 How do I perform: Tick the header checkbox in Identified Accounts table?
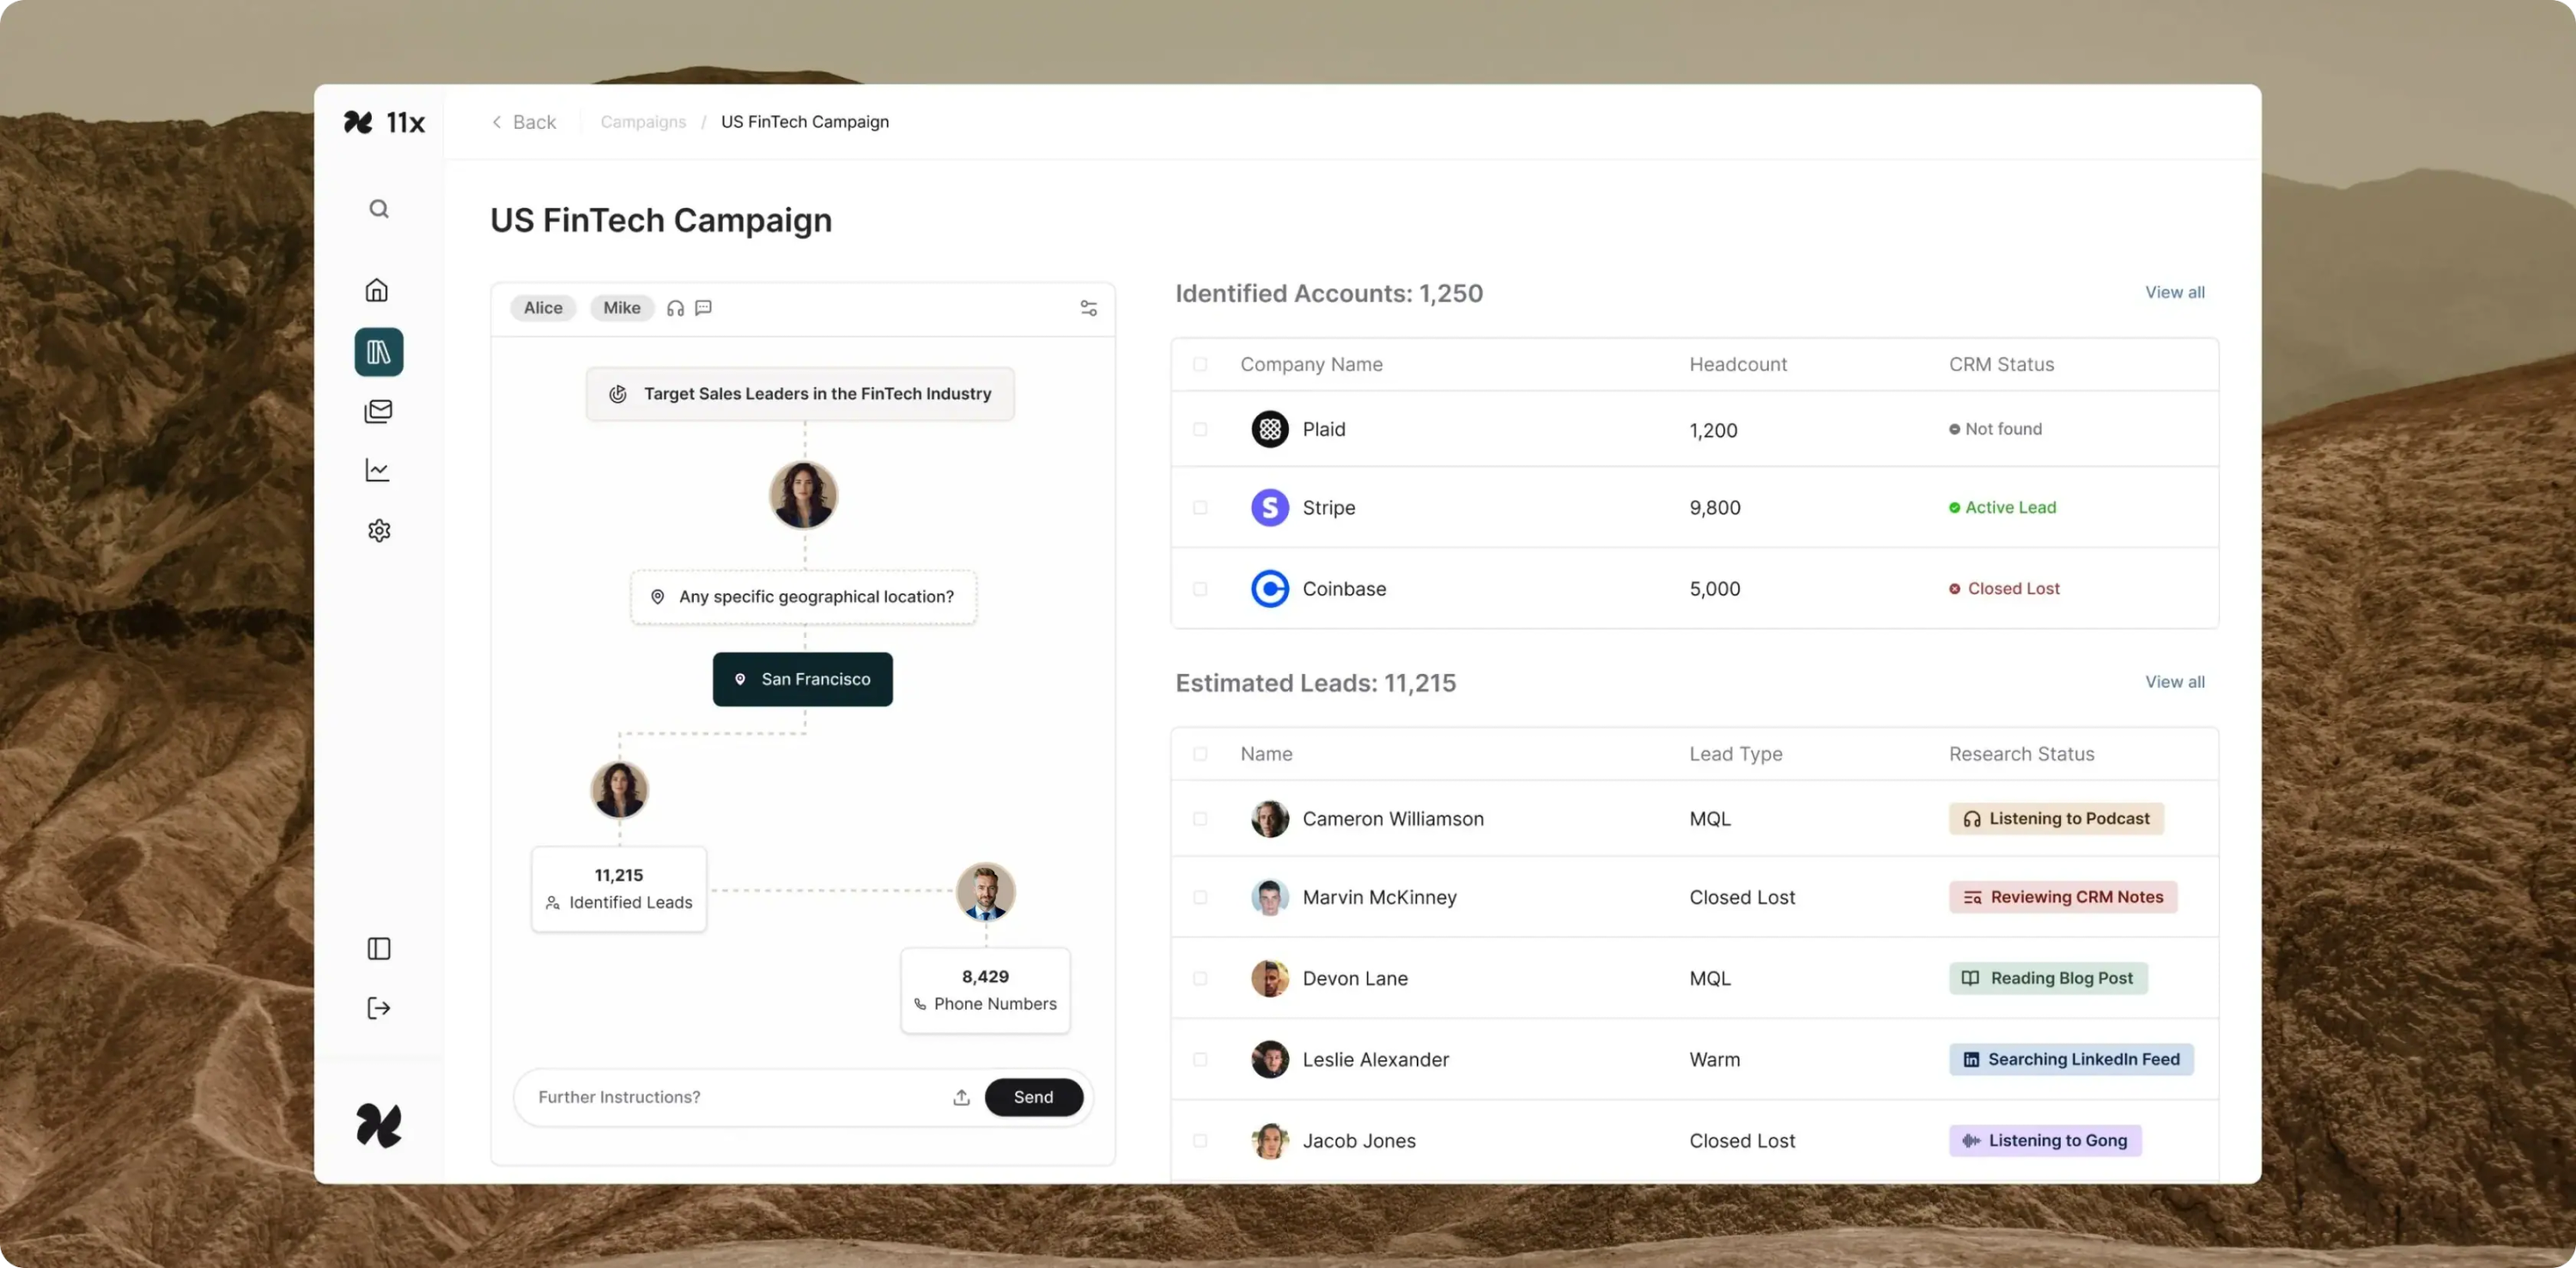click(1200, 365)
